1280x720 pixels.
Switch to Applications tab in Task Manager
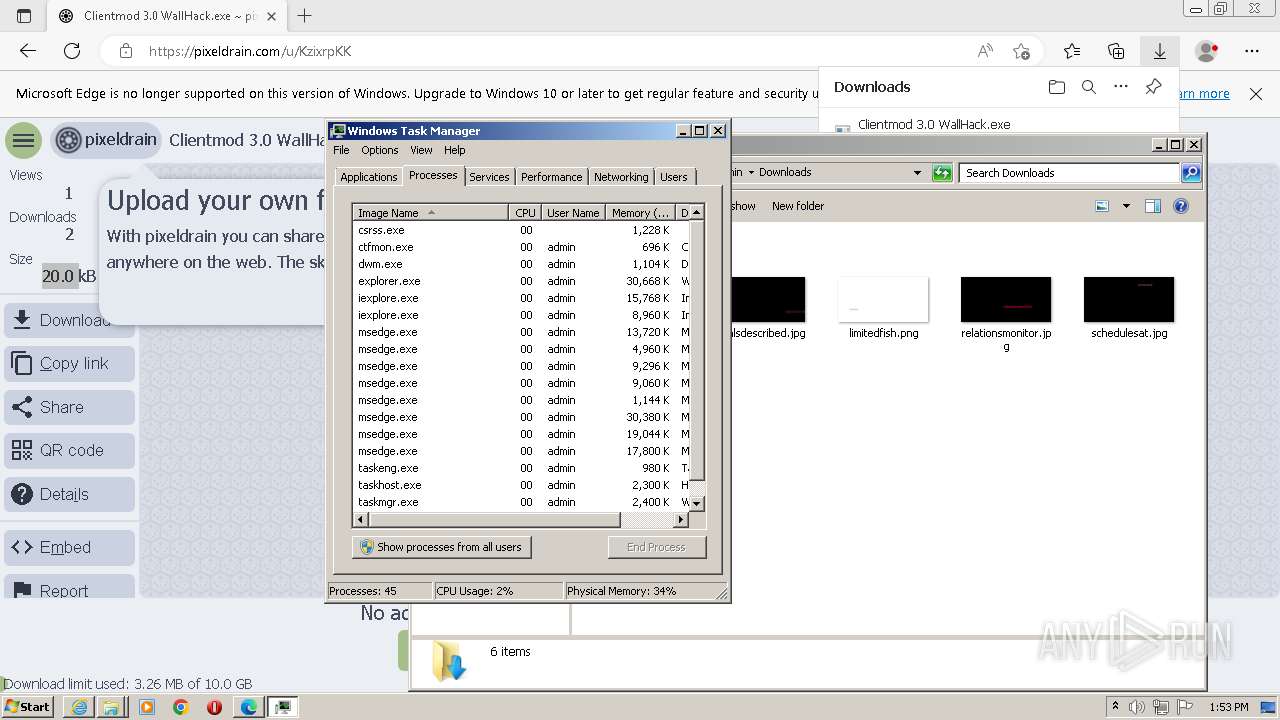[368, 177]
